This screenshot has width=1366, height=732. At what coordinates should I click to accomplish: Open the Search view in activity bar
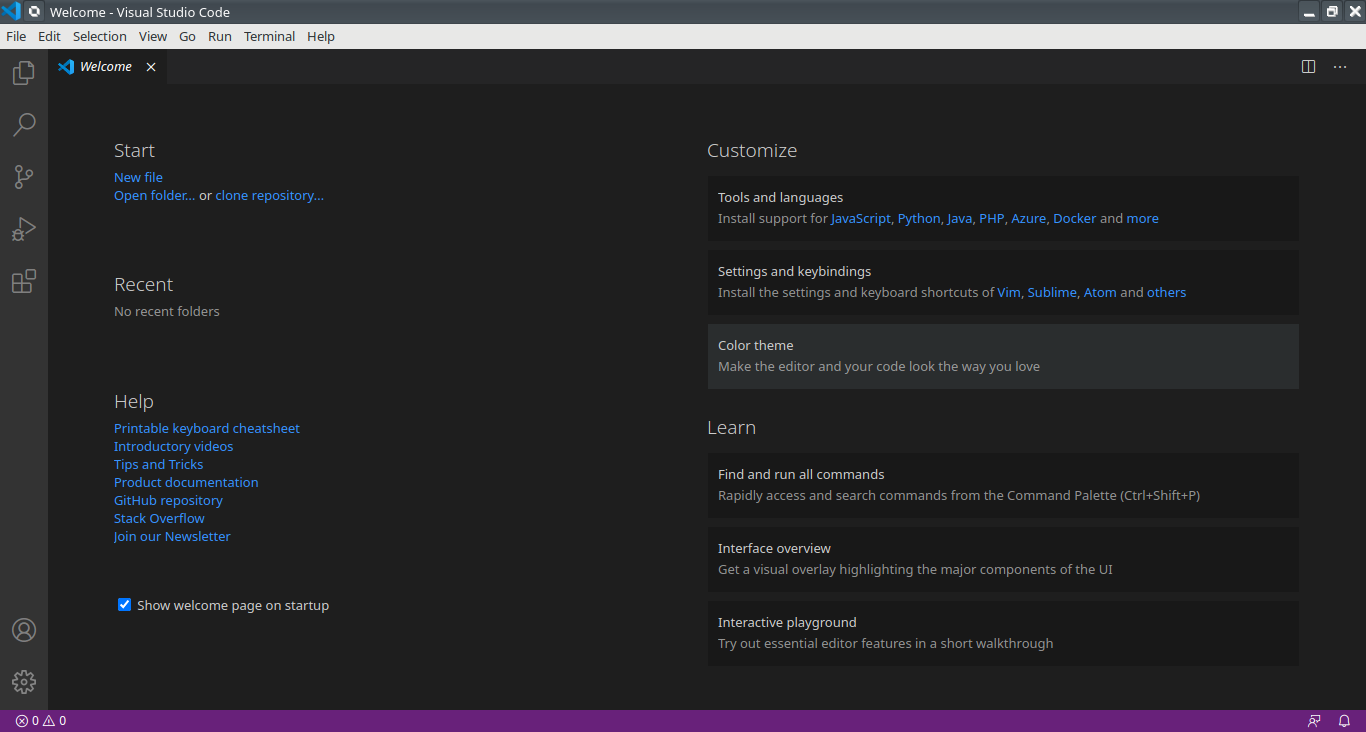click(24, 125)
